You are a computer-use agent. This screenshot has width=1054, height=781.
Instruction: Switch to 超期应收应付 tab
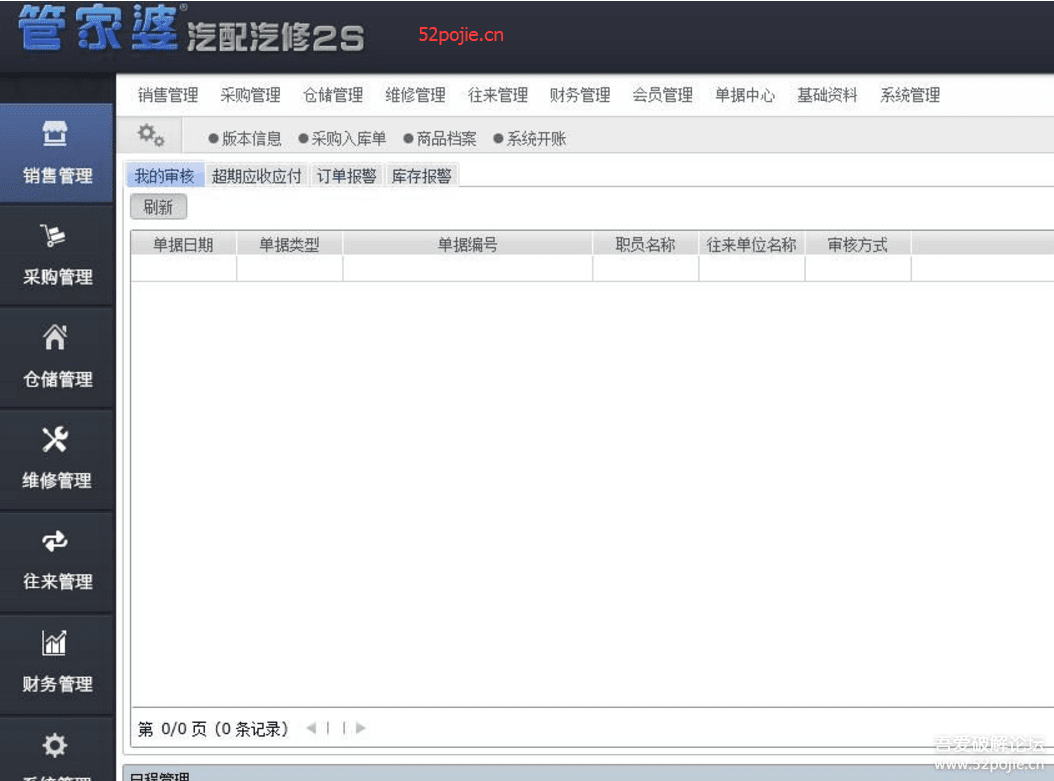pos(256,176)
